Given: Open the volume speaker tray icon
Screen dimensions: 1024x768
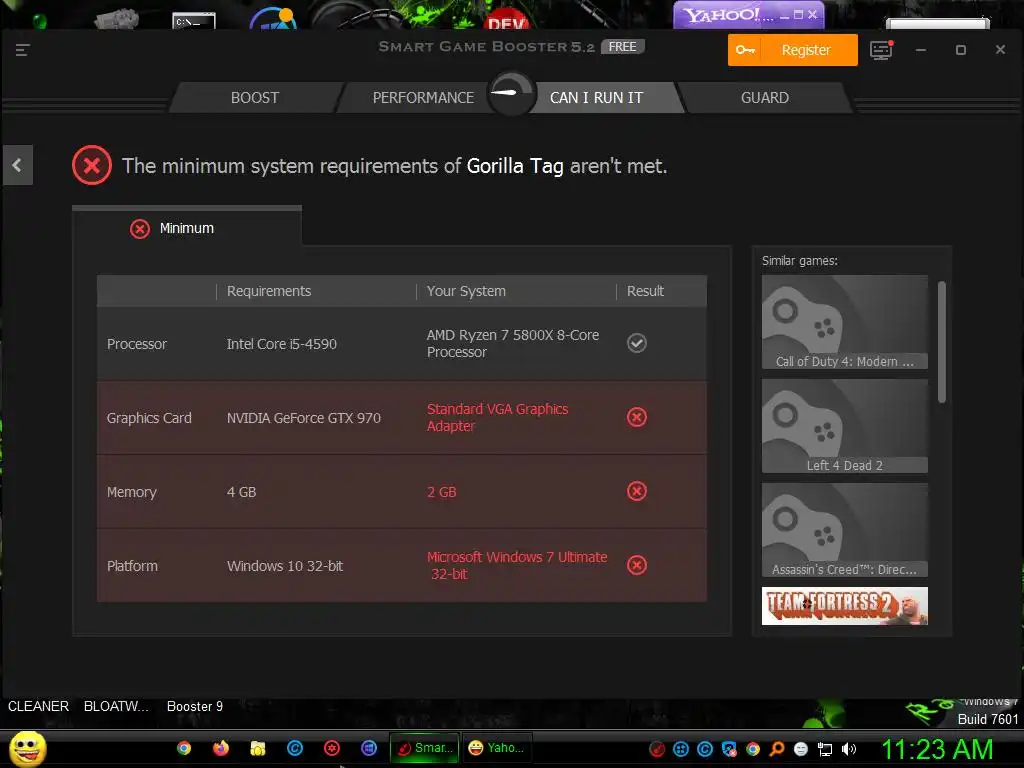Looking at the screenshot, I should (x=849, y=750).
